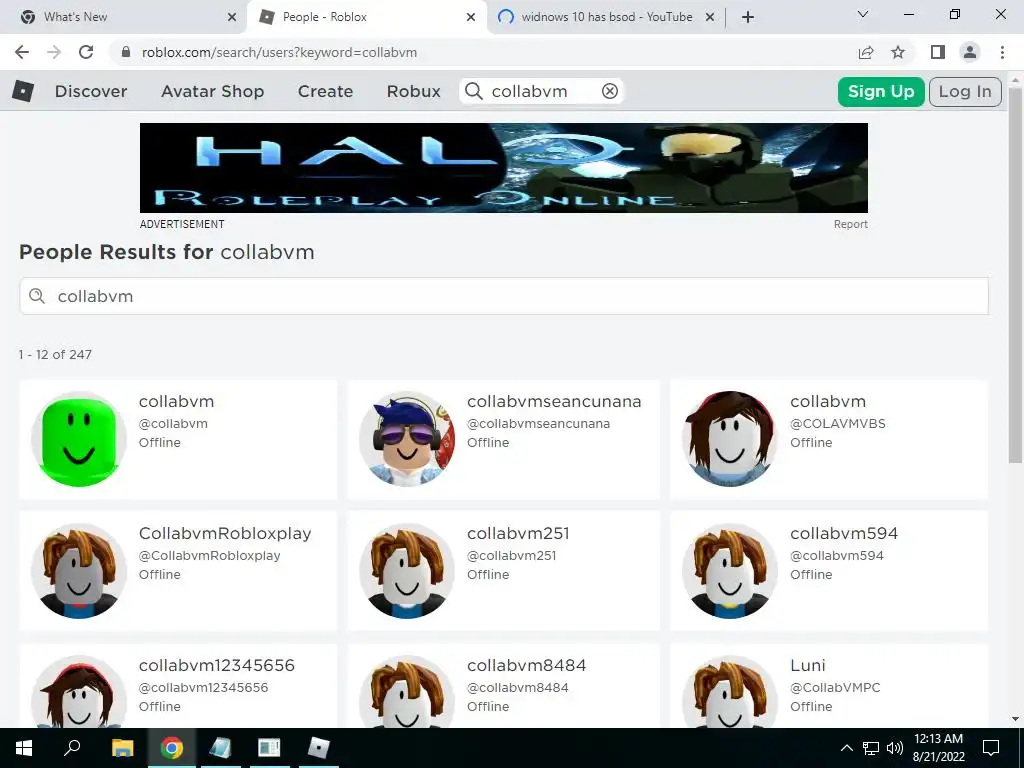Open Windows Start menu
This screenshot has height=768, width=1024.
tap(24, 748)
